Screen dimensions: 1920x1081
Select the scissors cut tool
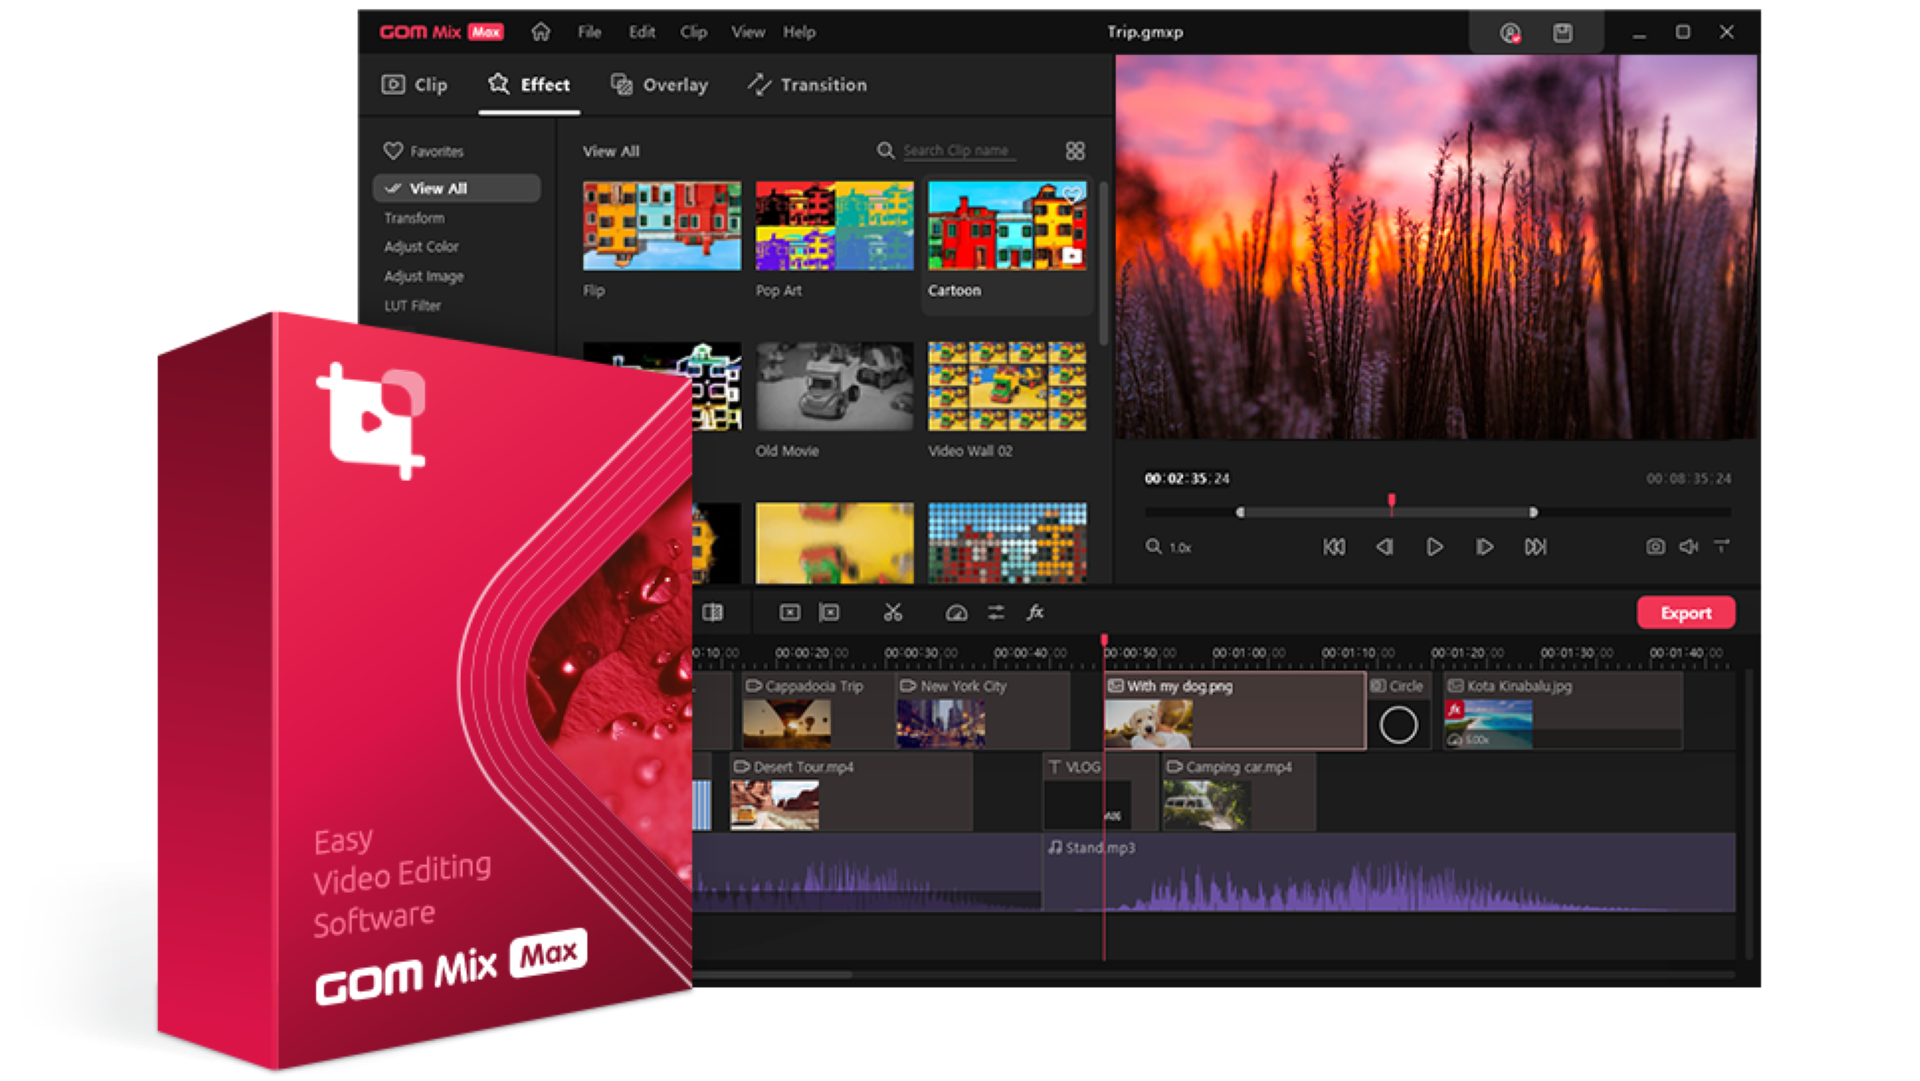tap(893, 612)
